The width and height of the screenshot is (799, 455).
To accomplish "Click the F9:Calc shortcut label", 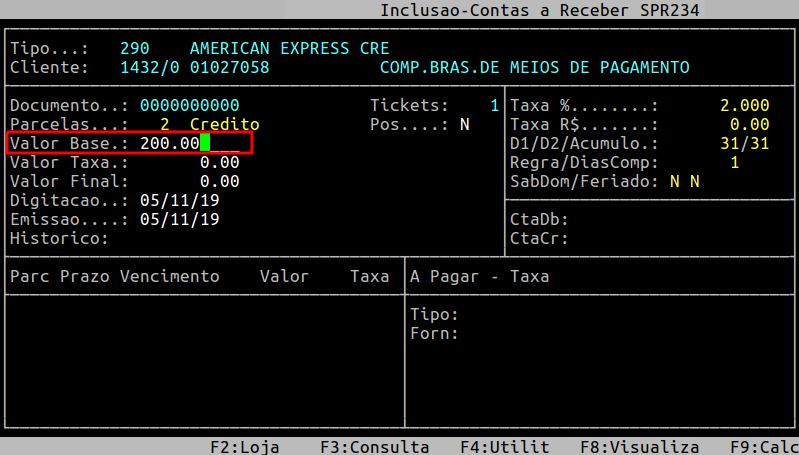I will 763,447.
